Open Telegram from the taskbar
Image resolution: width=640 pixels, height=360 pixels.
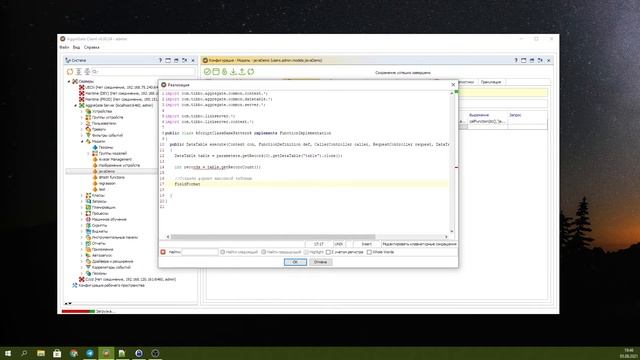click(x=90, y=353)
